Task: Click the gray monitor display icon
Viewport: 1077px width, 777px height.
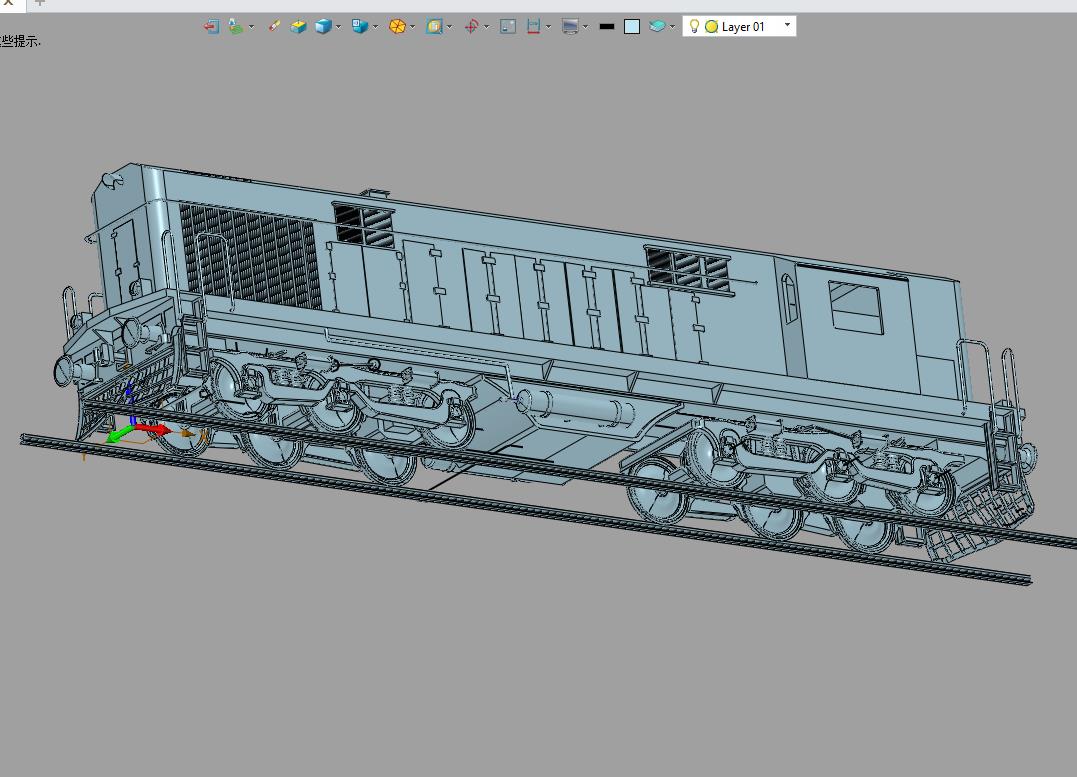Action: (570, 27)
